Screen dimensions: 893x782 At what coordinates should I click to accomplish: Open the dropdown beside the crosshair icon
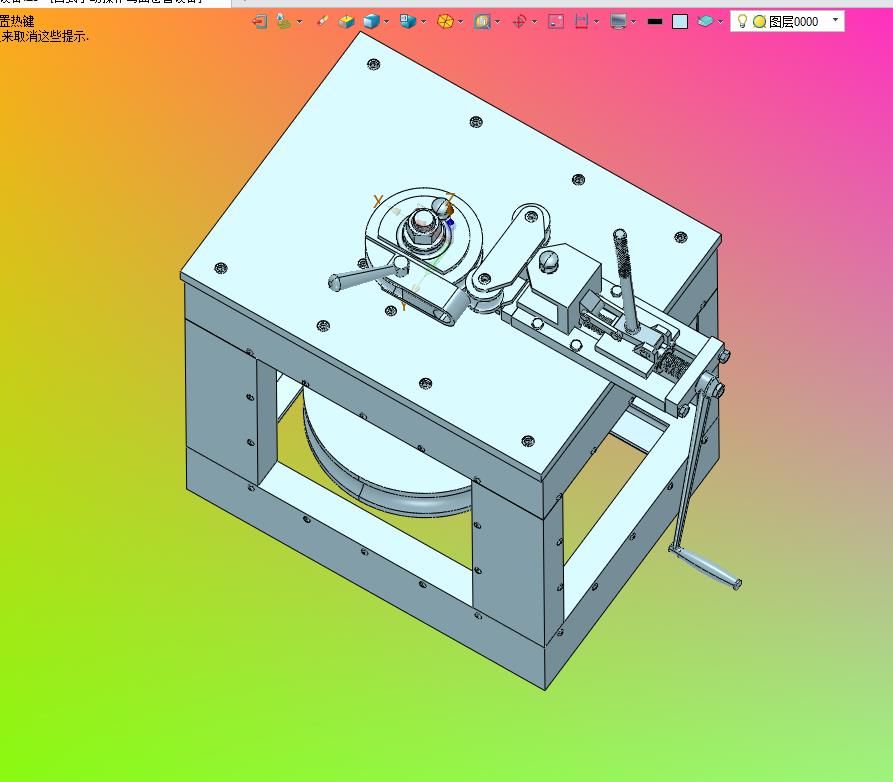pos(534,22)
